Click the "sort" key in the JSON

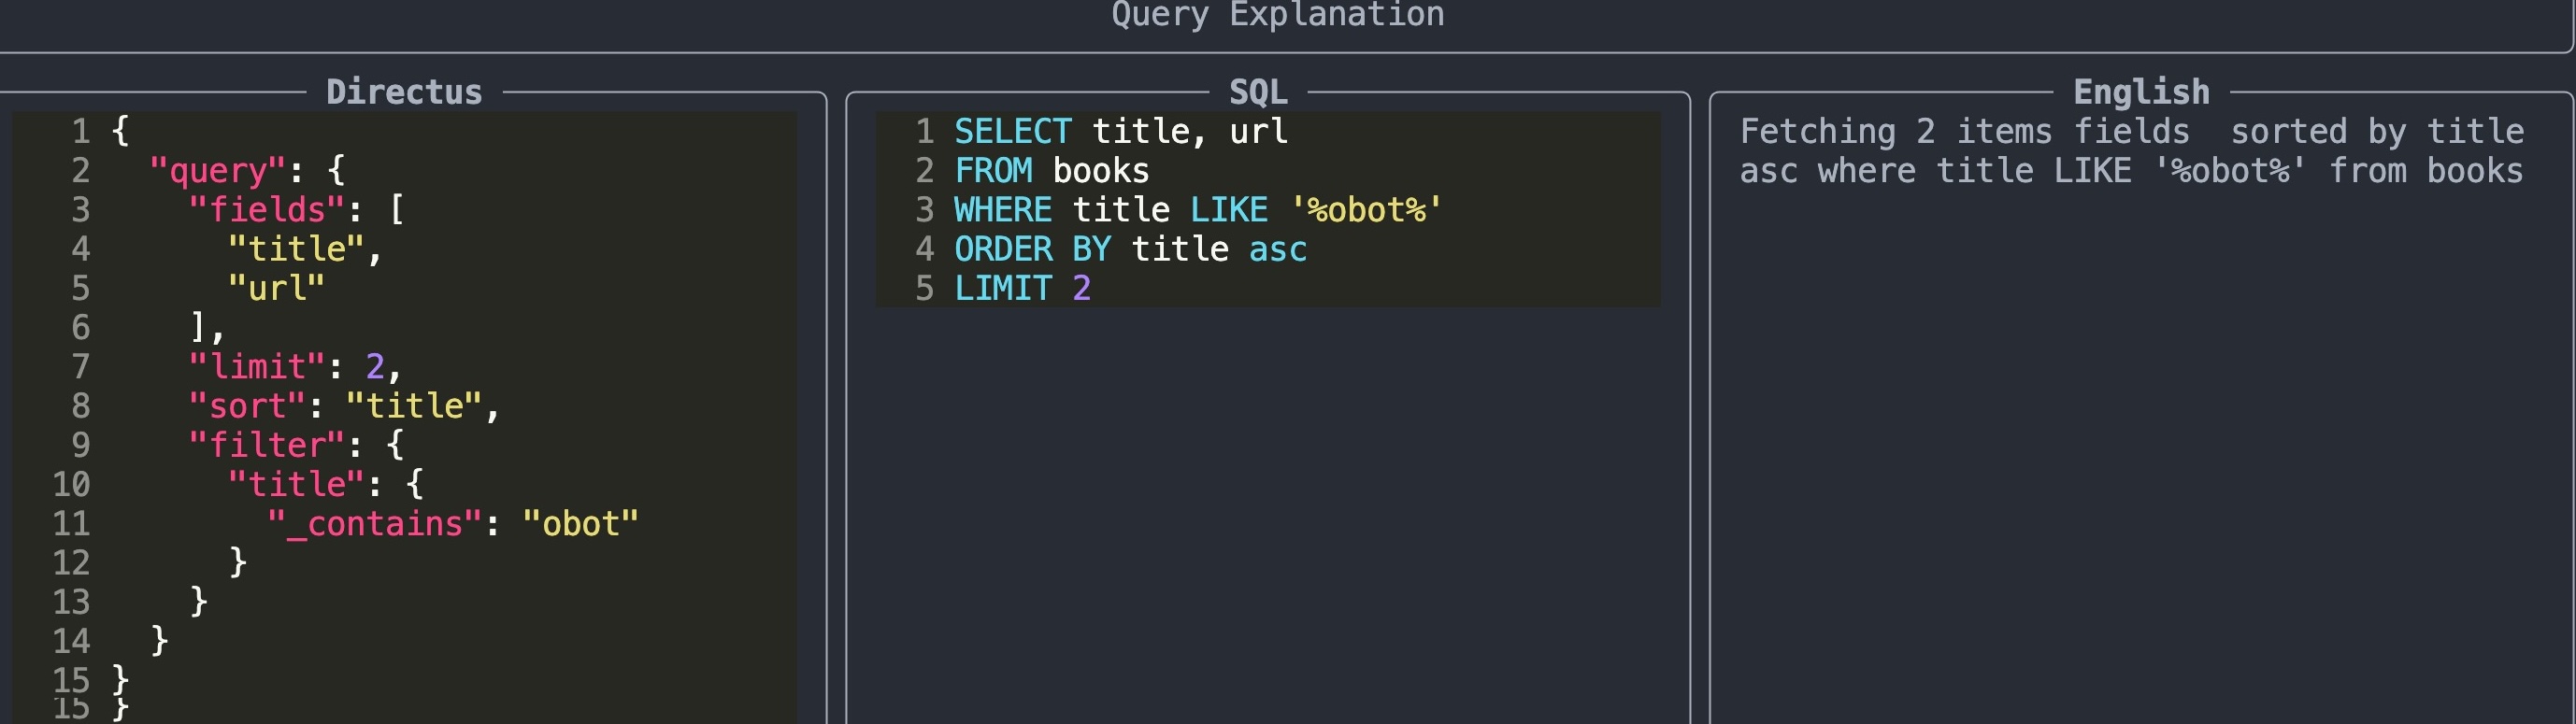point(247,406)
